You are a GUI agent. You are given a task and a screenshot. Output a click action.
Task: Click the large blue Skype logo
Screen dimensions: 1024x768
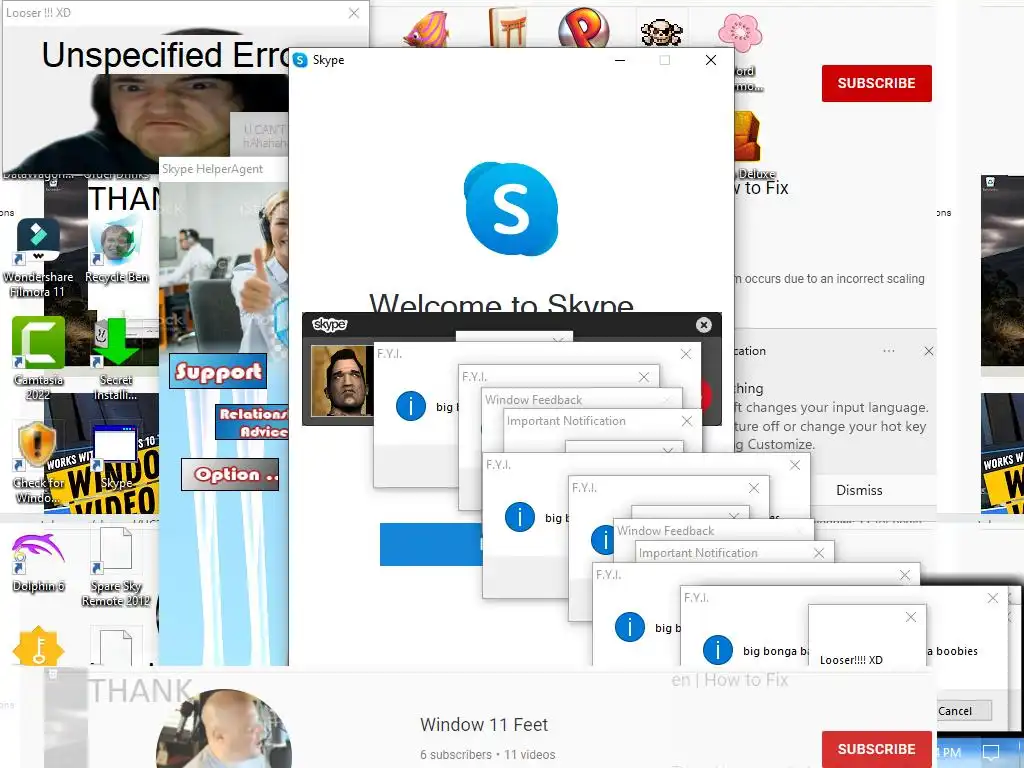click(x=511, y=208)
